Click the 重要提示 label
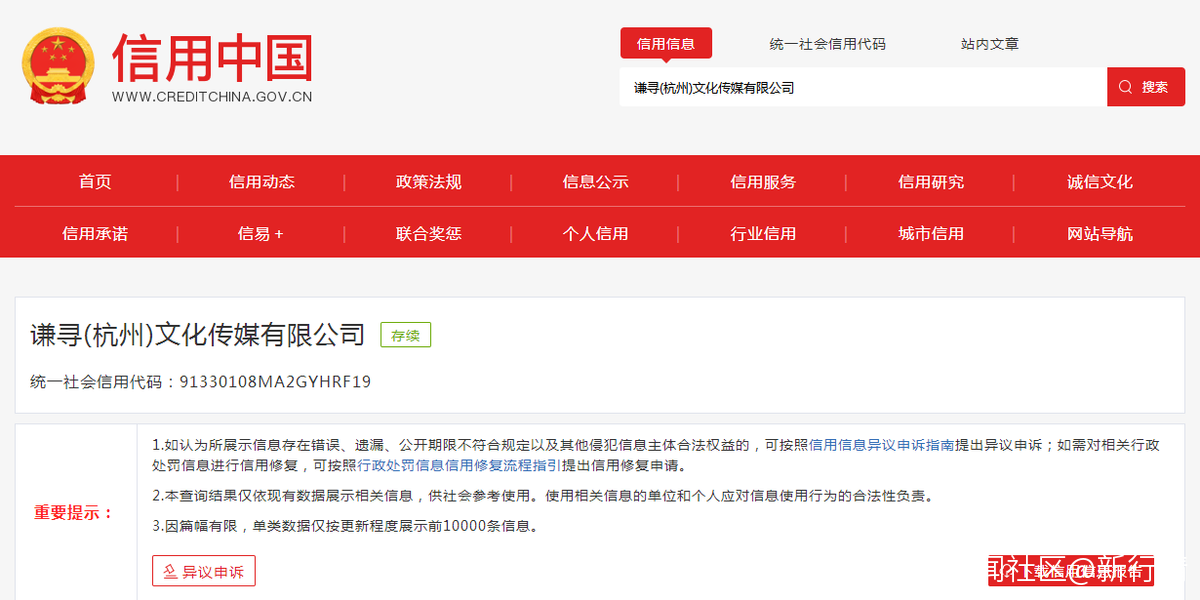This screenshot has width=1200, height=600. (73, 512)
